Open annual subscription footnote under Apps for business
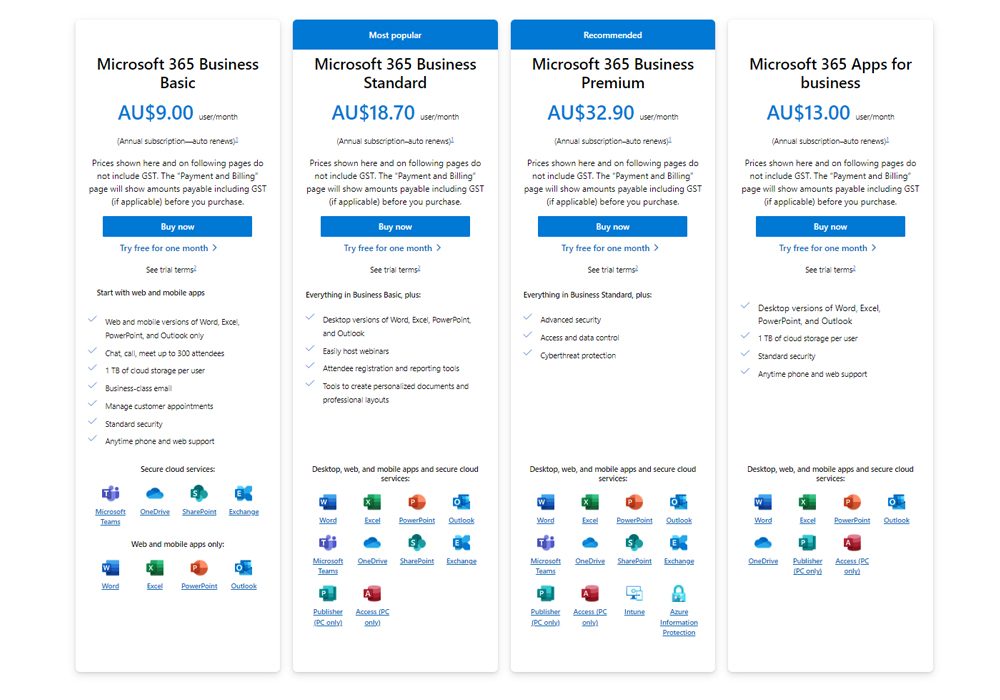1000x700 pixels. tap(888, 139)
